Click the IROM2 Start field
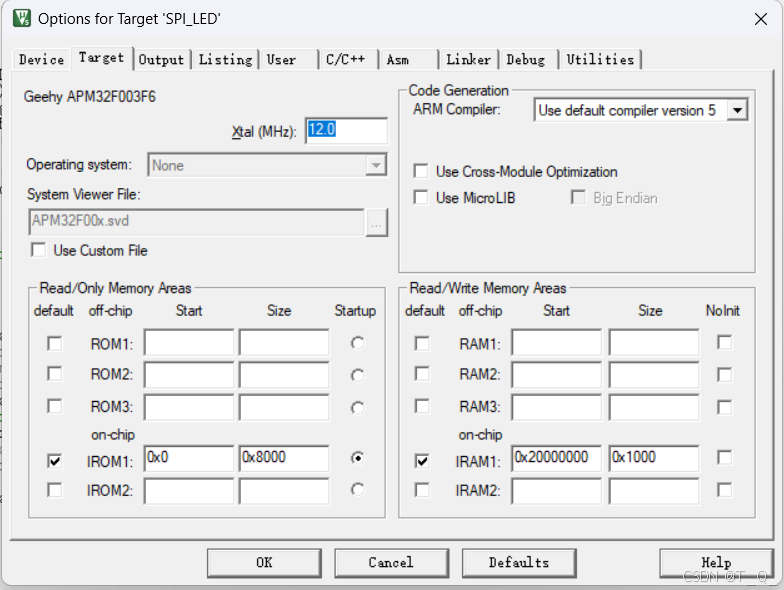The image size is (784, 590). [x=188, y=491]
